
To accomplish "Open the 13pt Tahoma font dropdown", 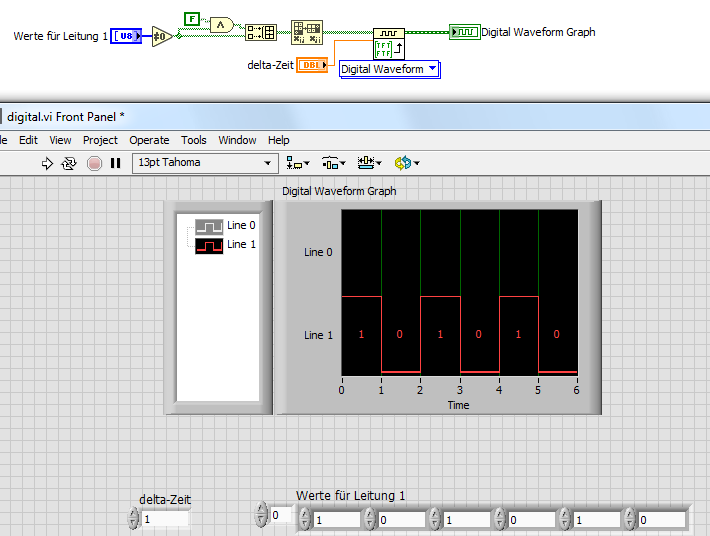I will (205, 163).
